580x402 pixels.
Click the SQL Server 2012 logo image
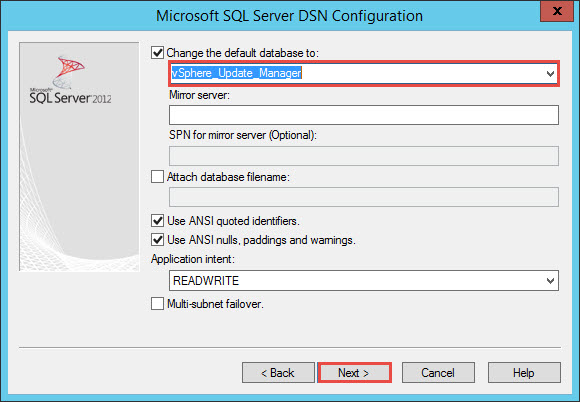pos(70,80)
